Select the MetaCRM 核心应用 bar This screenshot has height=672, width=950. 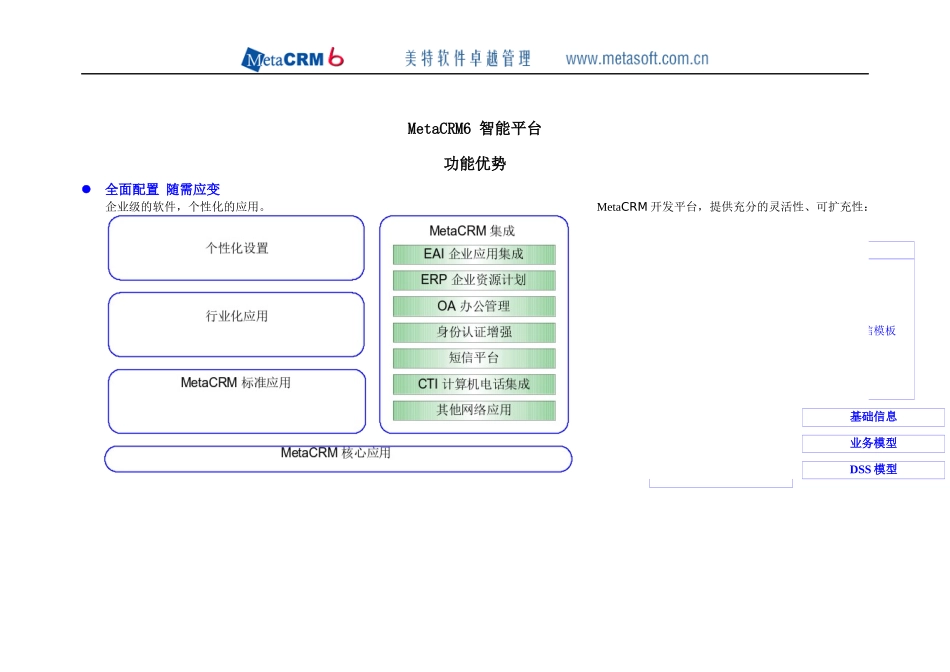(338, 459)
